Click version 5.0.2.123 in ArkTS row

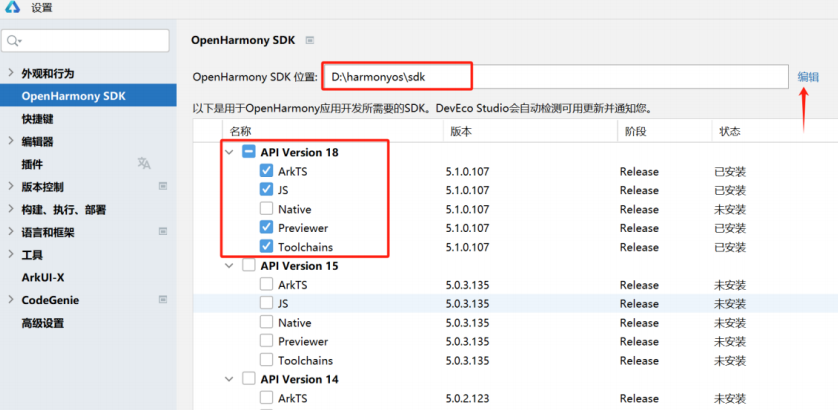coord(468,399)
